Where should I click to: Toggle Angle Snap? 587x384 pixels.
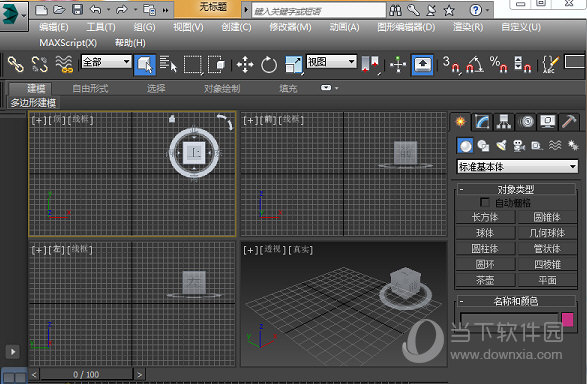point(475,64)
